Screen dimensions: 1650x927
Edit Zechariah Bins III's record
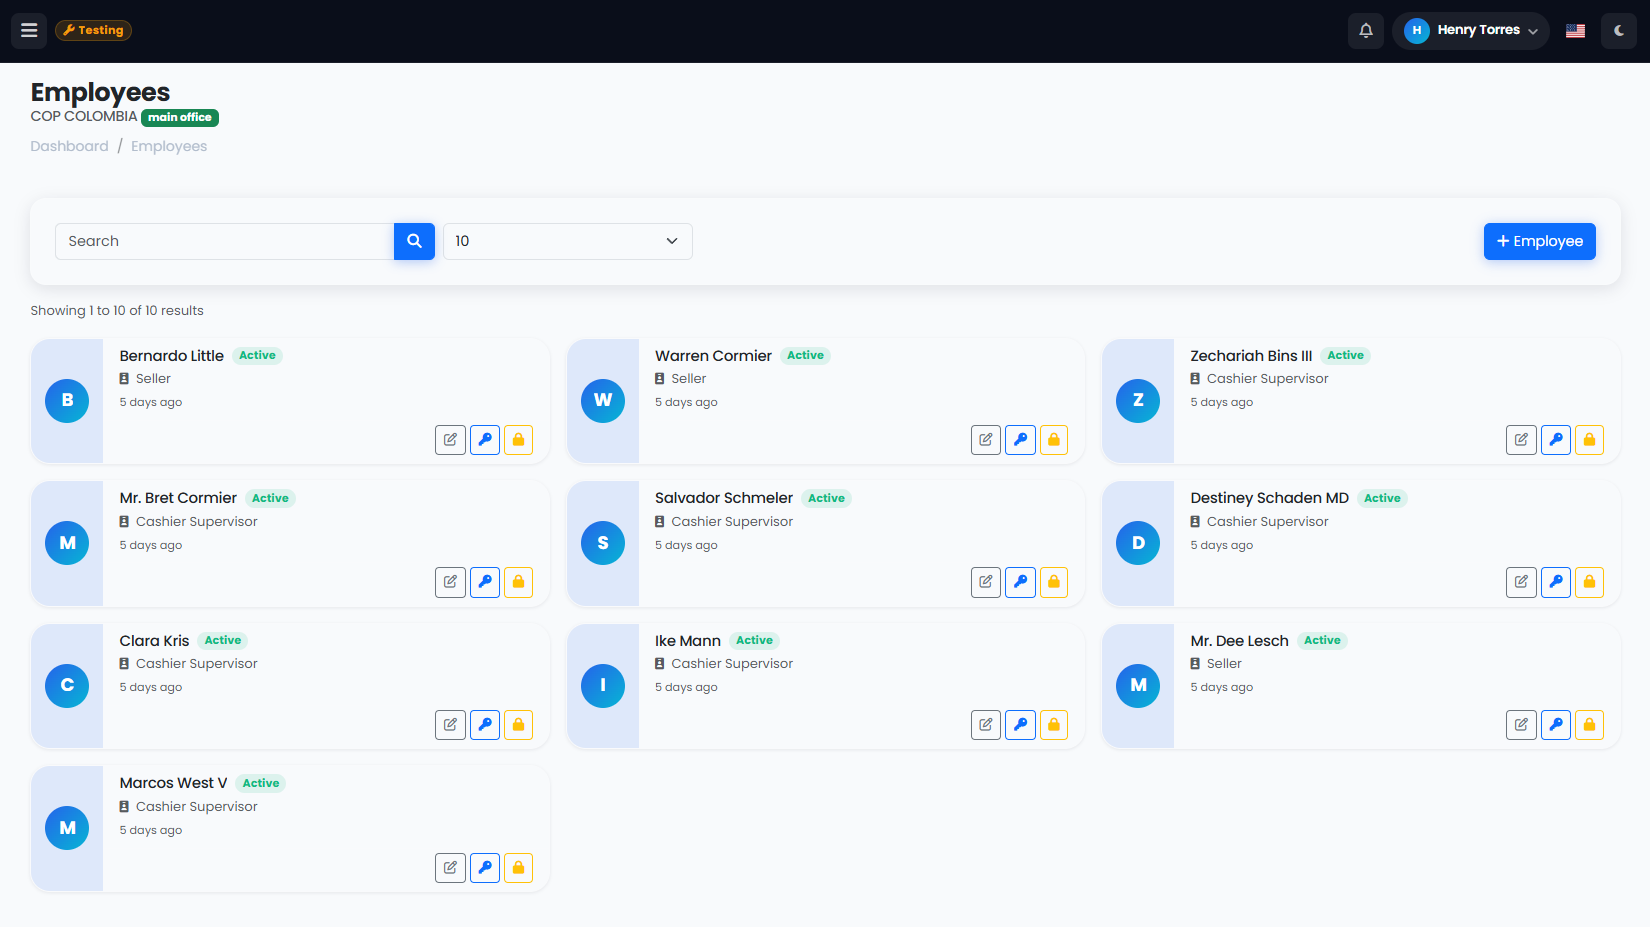coord(1521,440)
